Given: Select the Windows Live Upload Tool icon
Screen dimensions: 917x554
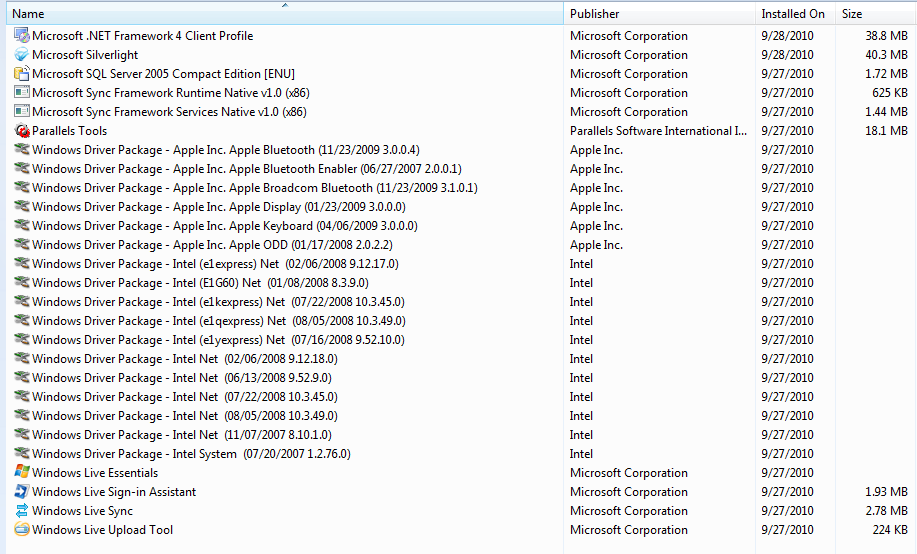Looking at the screenshot, I should pos(22,529).
